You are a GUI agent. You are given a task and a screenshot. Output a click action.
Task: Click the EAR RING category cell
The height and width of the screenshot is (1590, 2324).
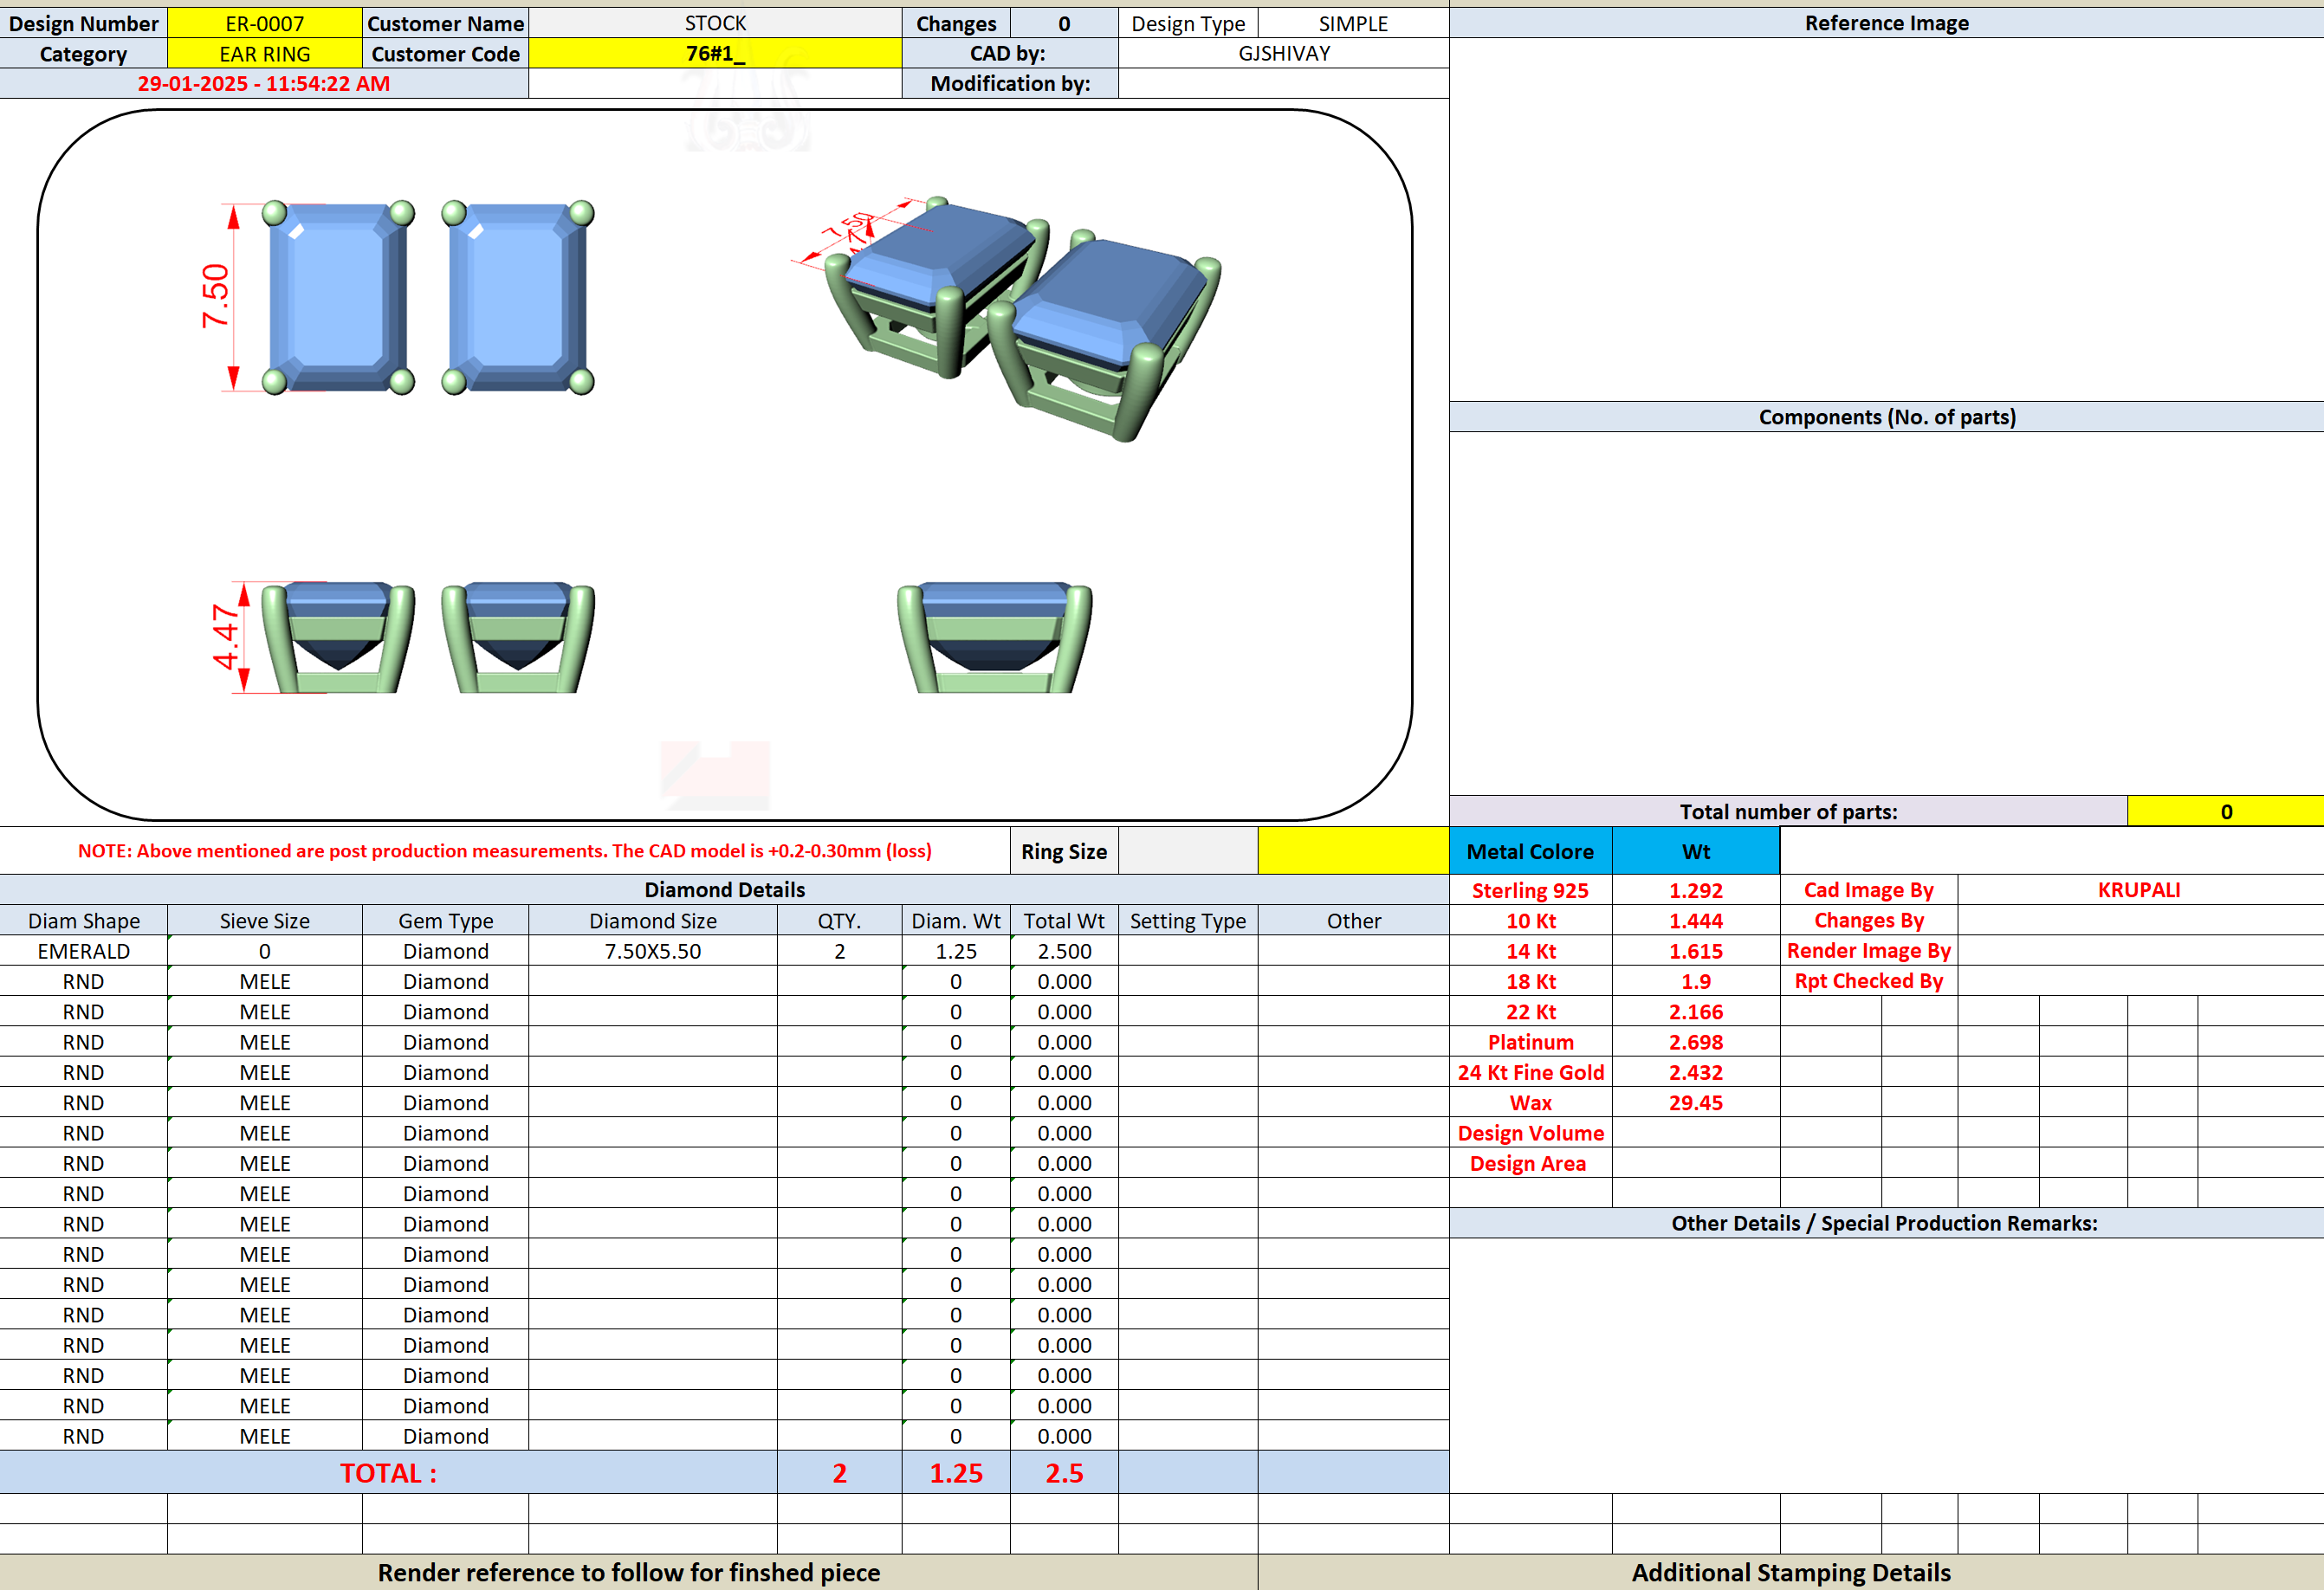pos(264,54)
